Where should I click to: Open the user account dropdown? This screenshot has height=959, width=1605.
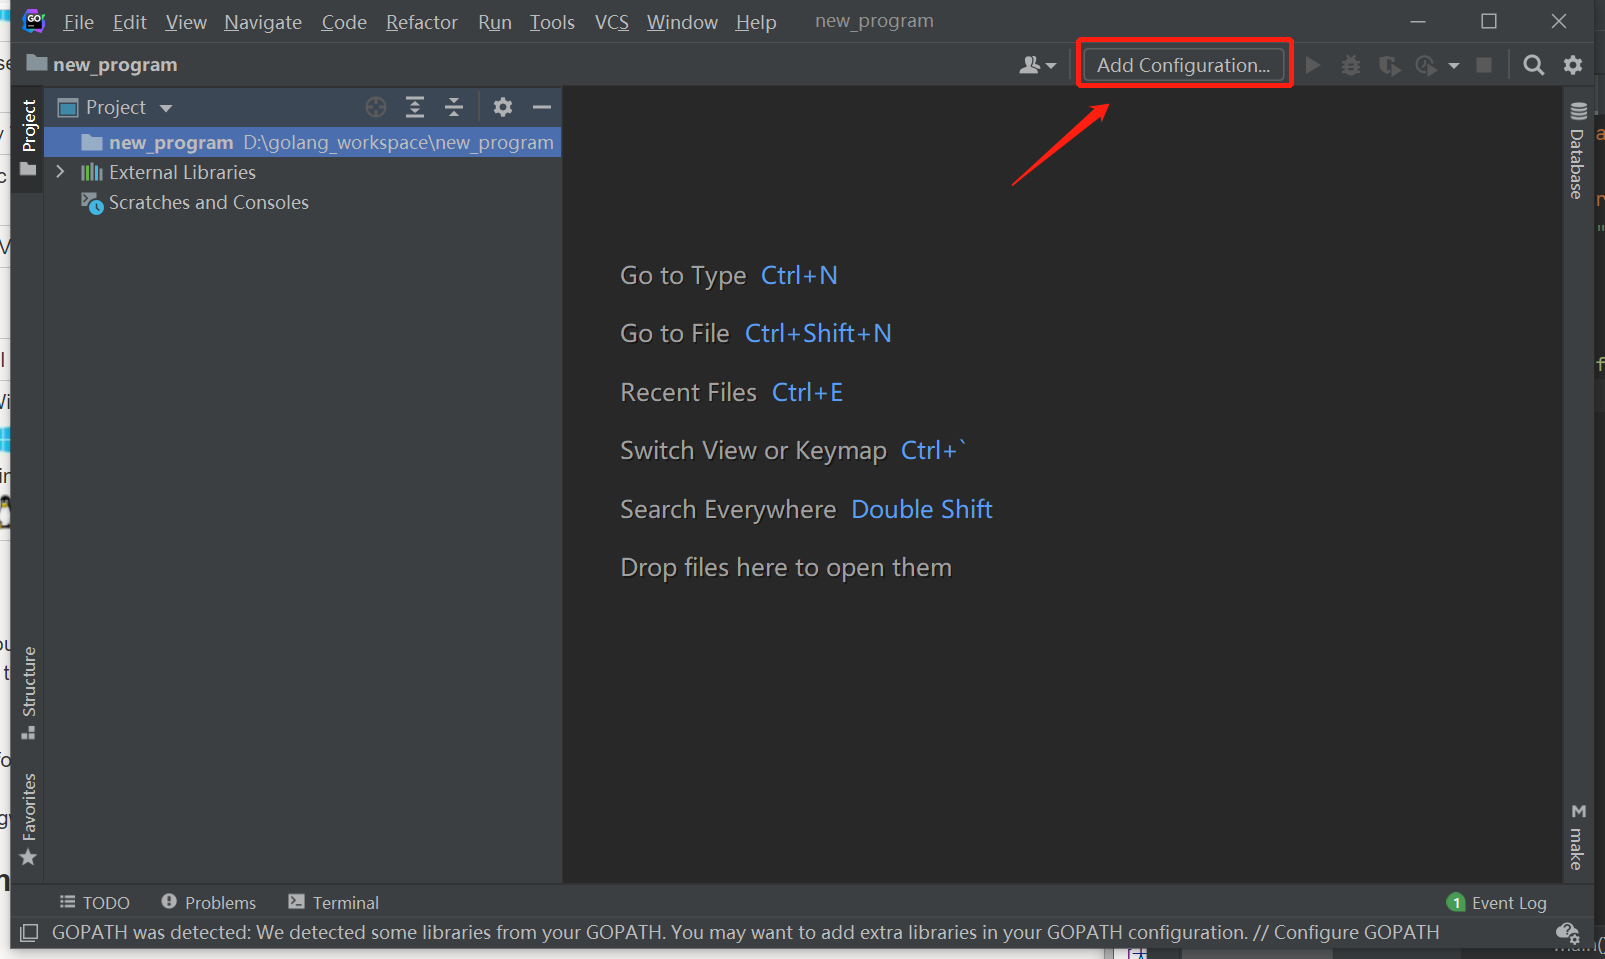(1037, 65)
